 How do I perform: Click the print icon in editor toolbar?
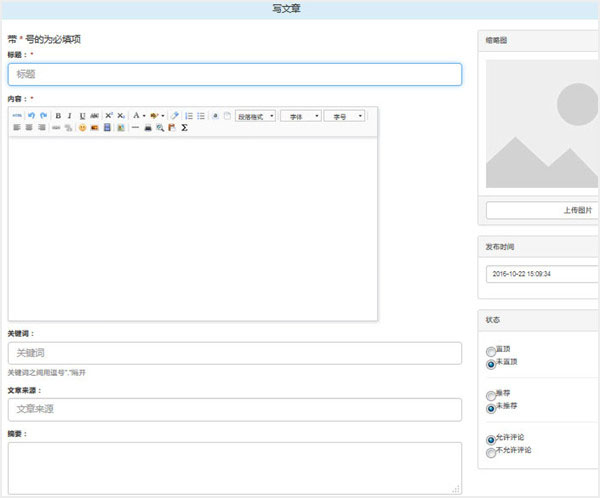(148, 127)
